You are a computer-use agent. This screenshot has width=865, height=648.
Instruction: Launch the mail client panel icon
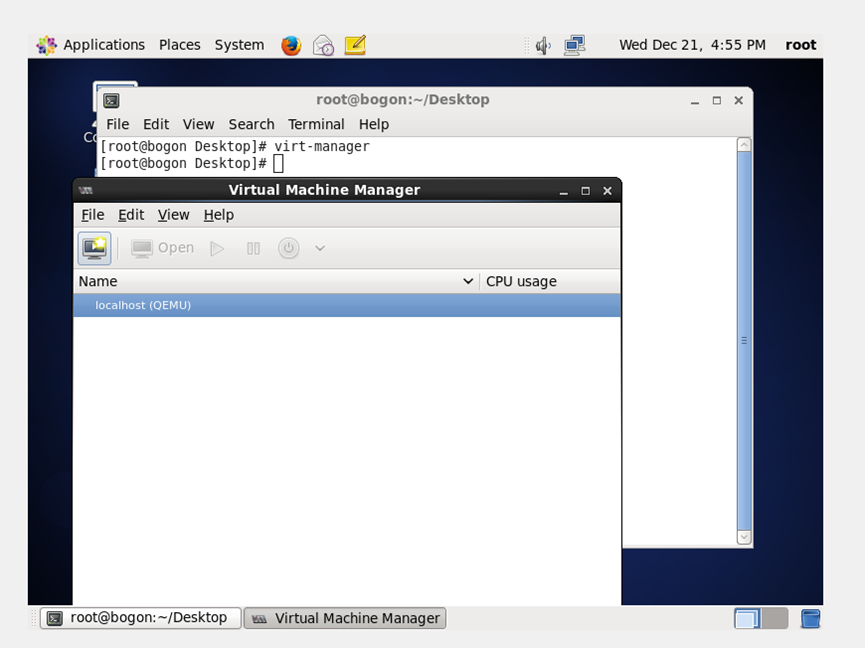click(x=323, y=45)
